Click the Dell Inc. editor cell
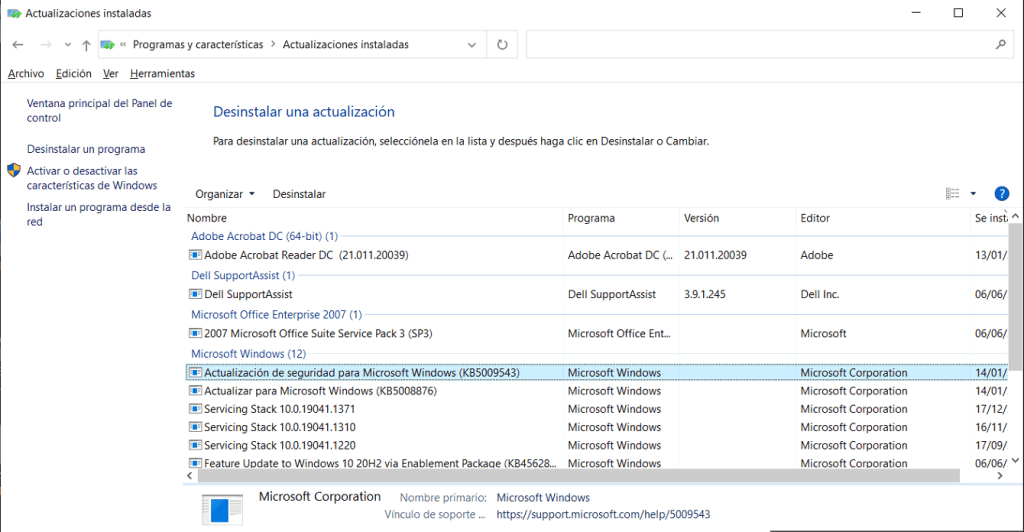Image resolution: width=1024 pixels, height=532 pixels. click(820, 294)
